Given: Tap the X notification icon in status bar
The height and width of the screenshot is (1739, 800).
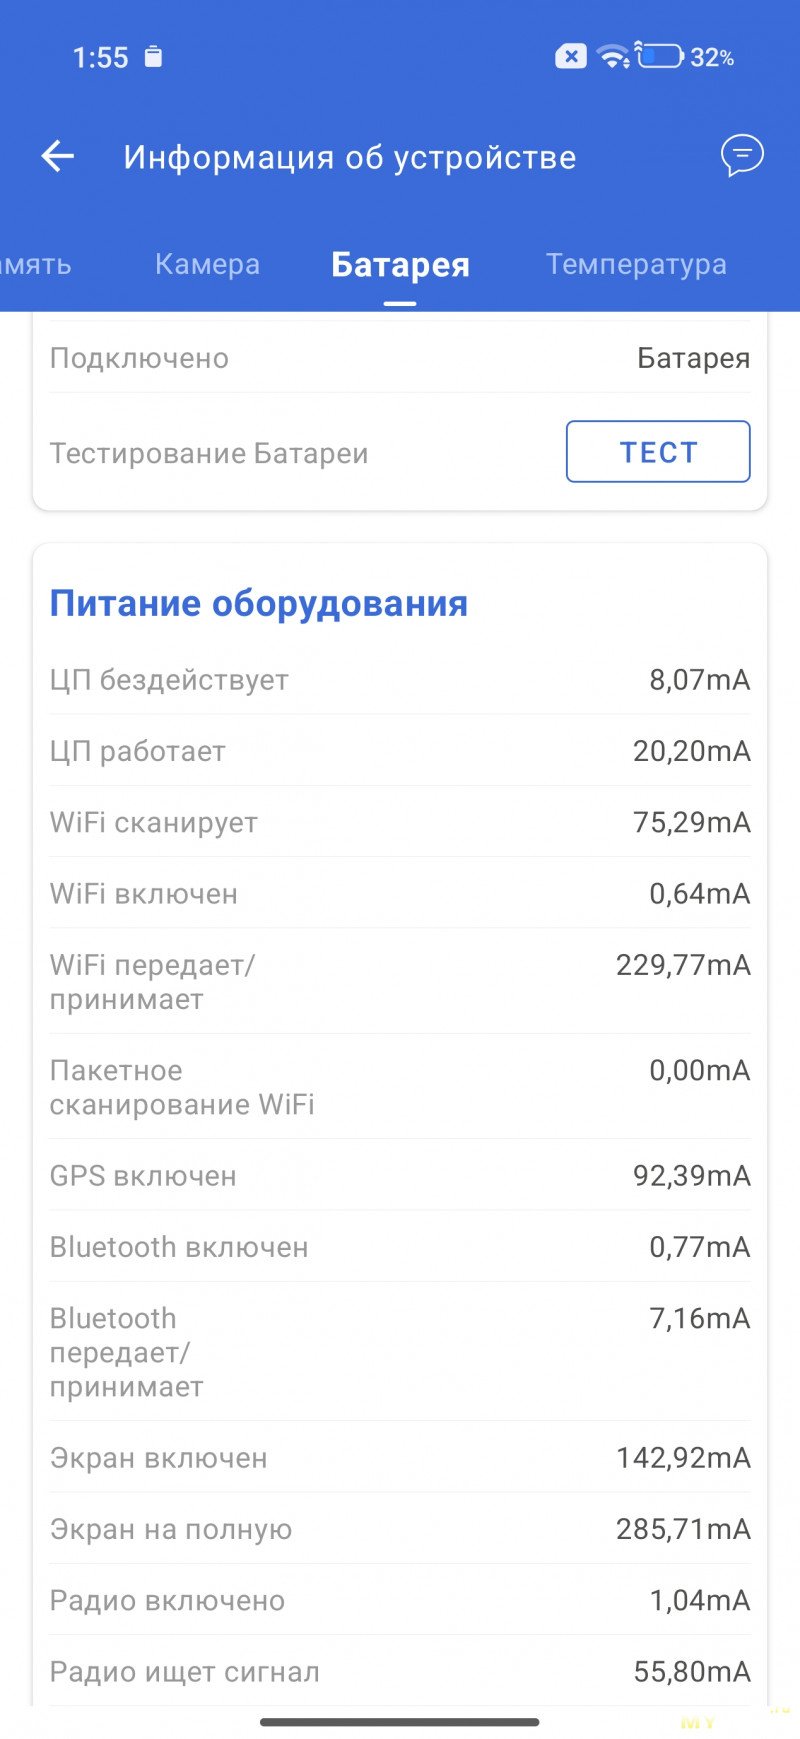Looking at the screenshot, I should (570, 57).
